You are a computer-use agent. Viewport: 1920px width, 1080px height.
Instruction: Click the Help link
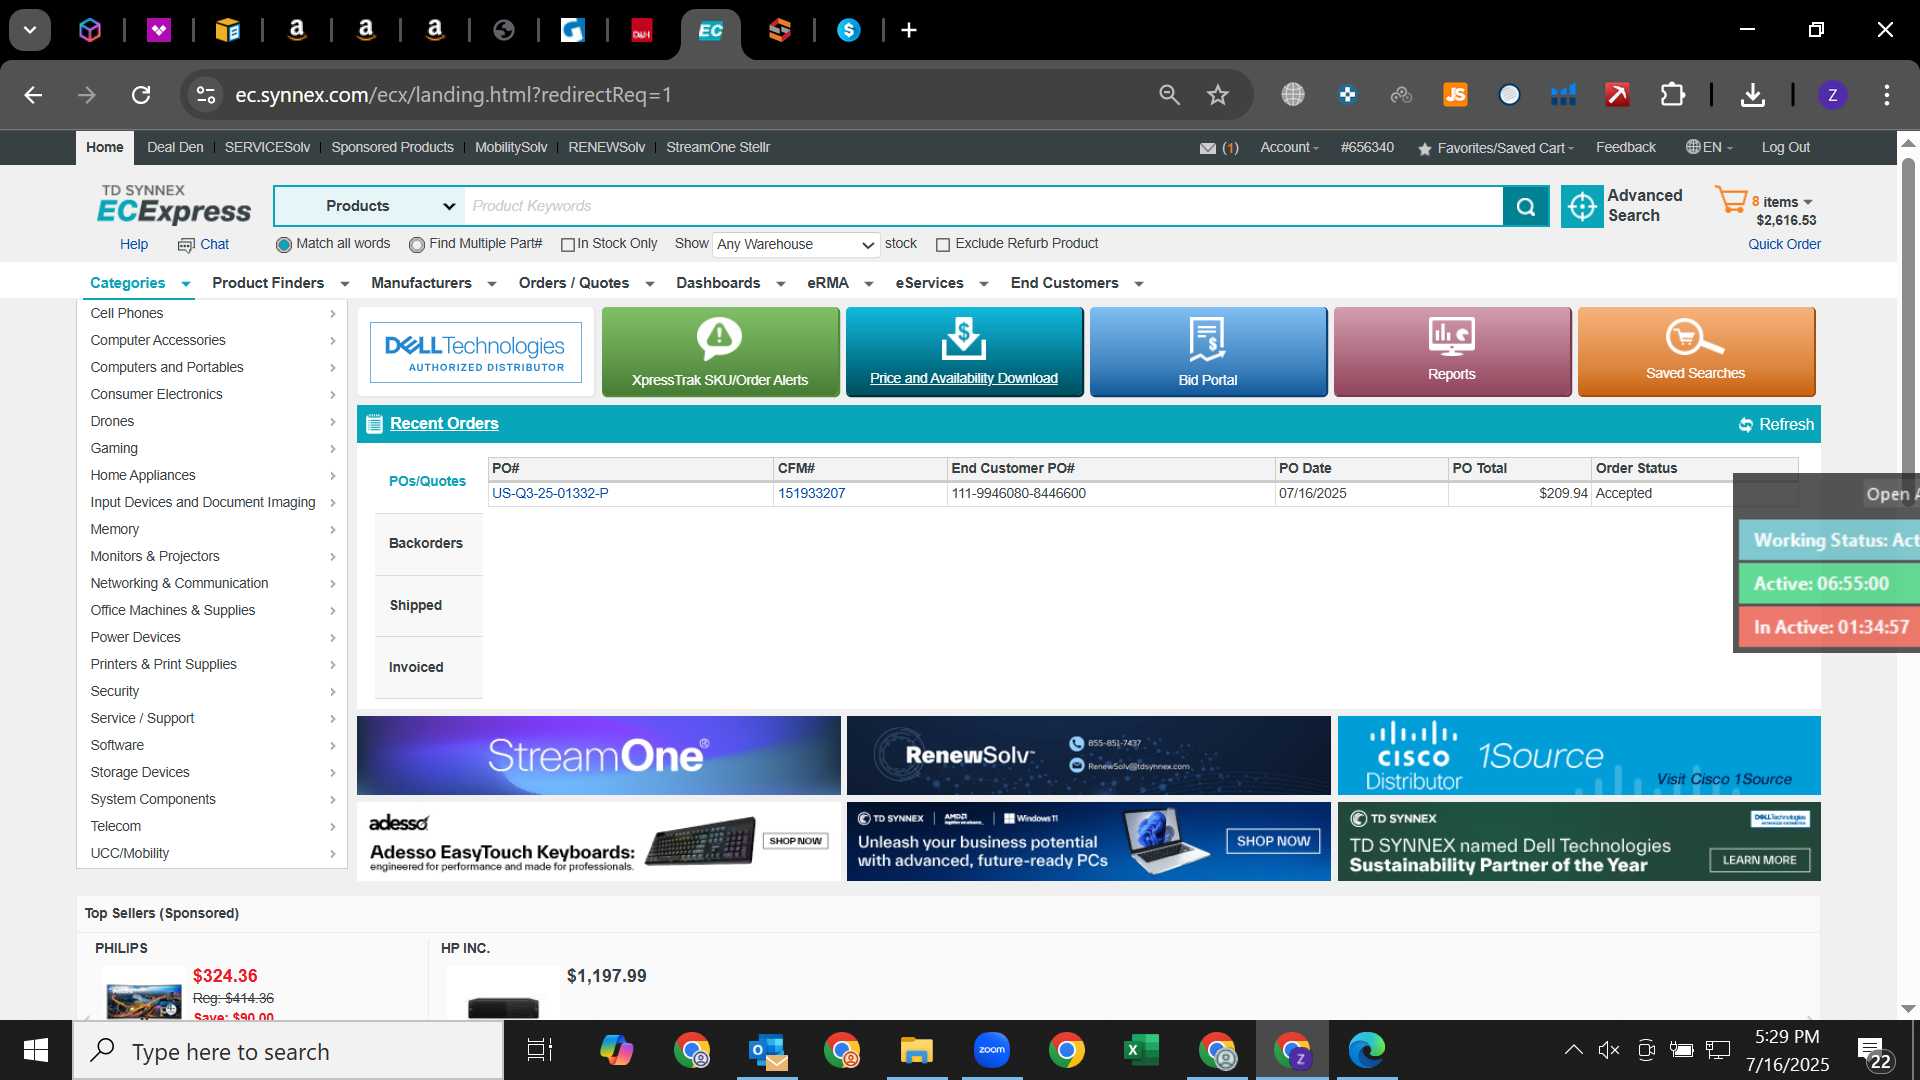point(134,245)
